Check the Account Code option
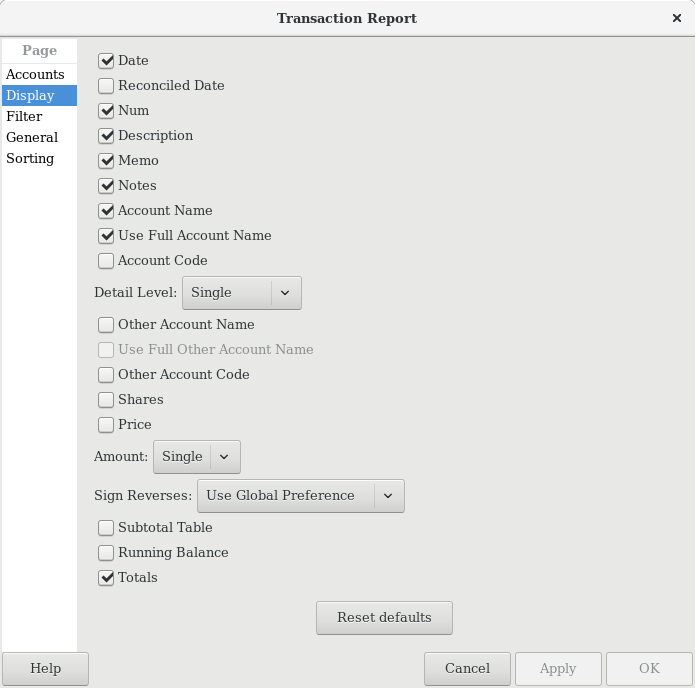Screen dimensions: 695x688 [106, 261]
